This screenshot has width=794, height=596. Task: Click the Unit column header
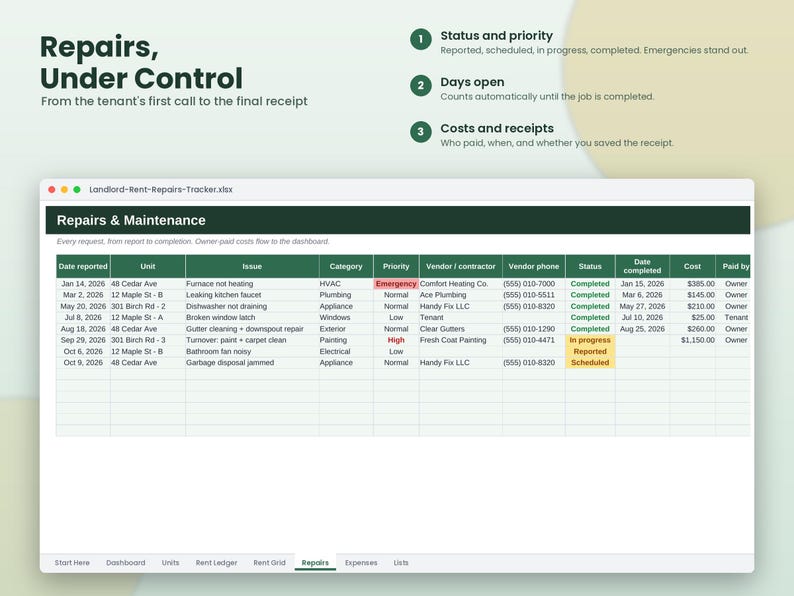pyautogui.click(x=148, y=266)
